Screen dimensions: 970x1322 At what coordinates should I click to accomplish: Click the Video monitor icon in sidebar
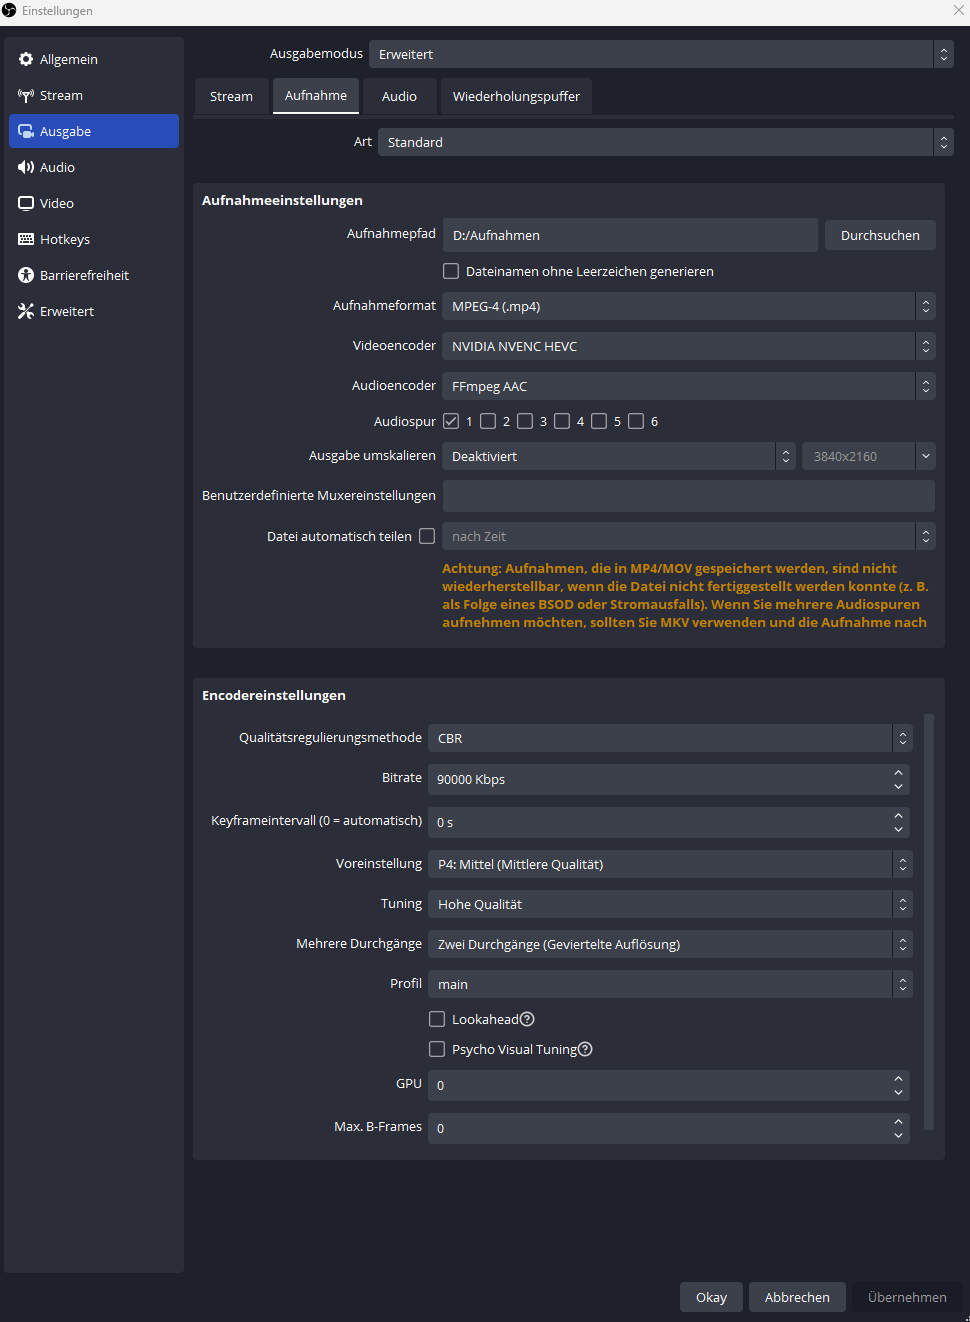(26, 204)
